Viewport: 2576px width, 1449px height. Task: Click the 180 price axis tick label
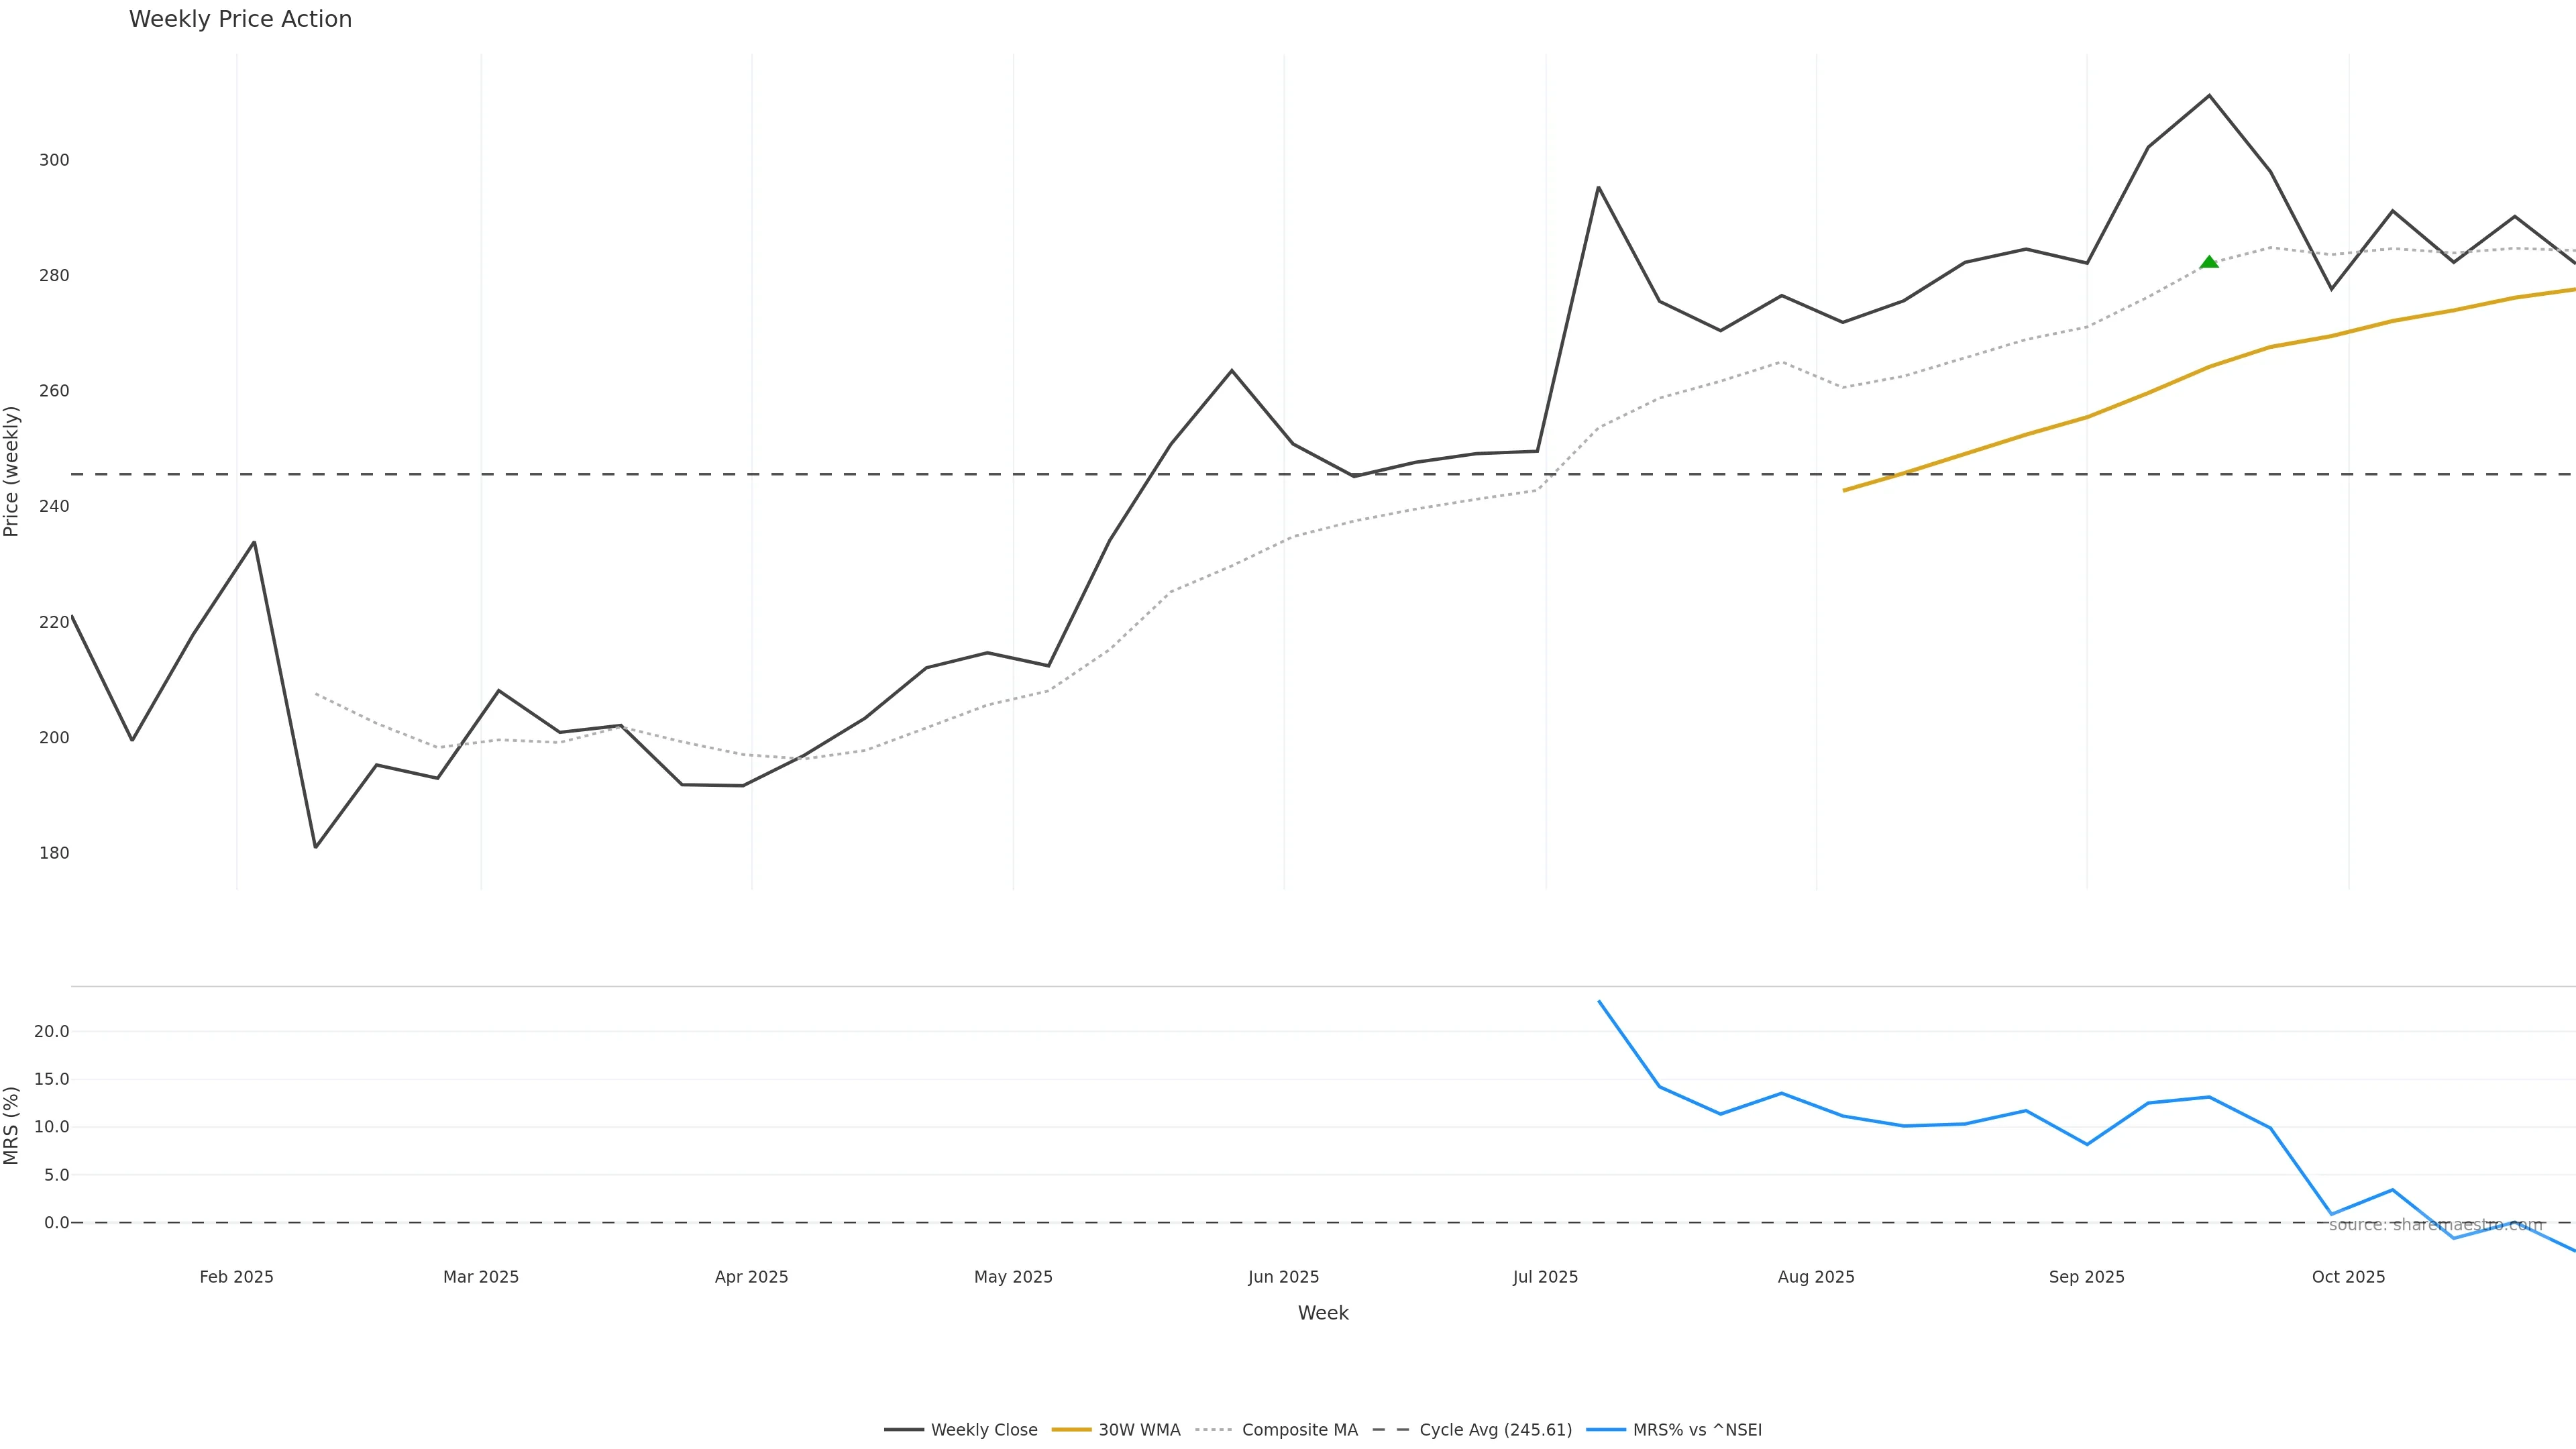(54, 853)
